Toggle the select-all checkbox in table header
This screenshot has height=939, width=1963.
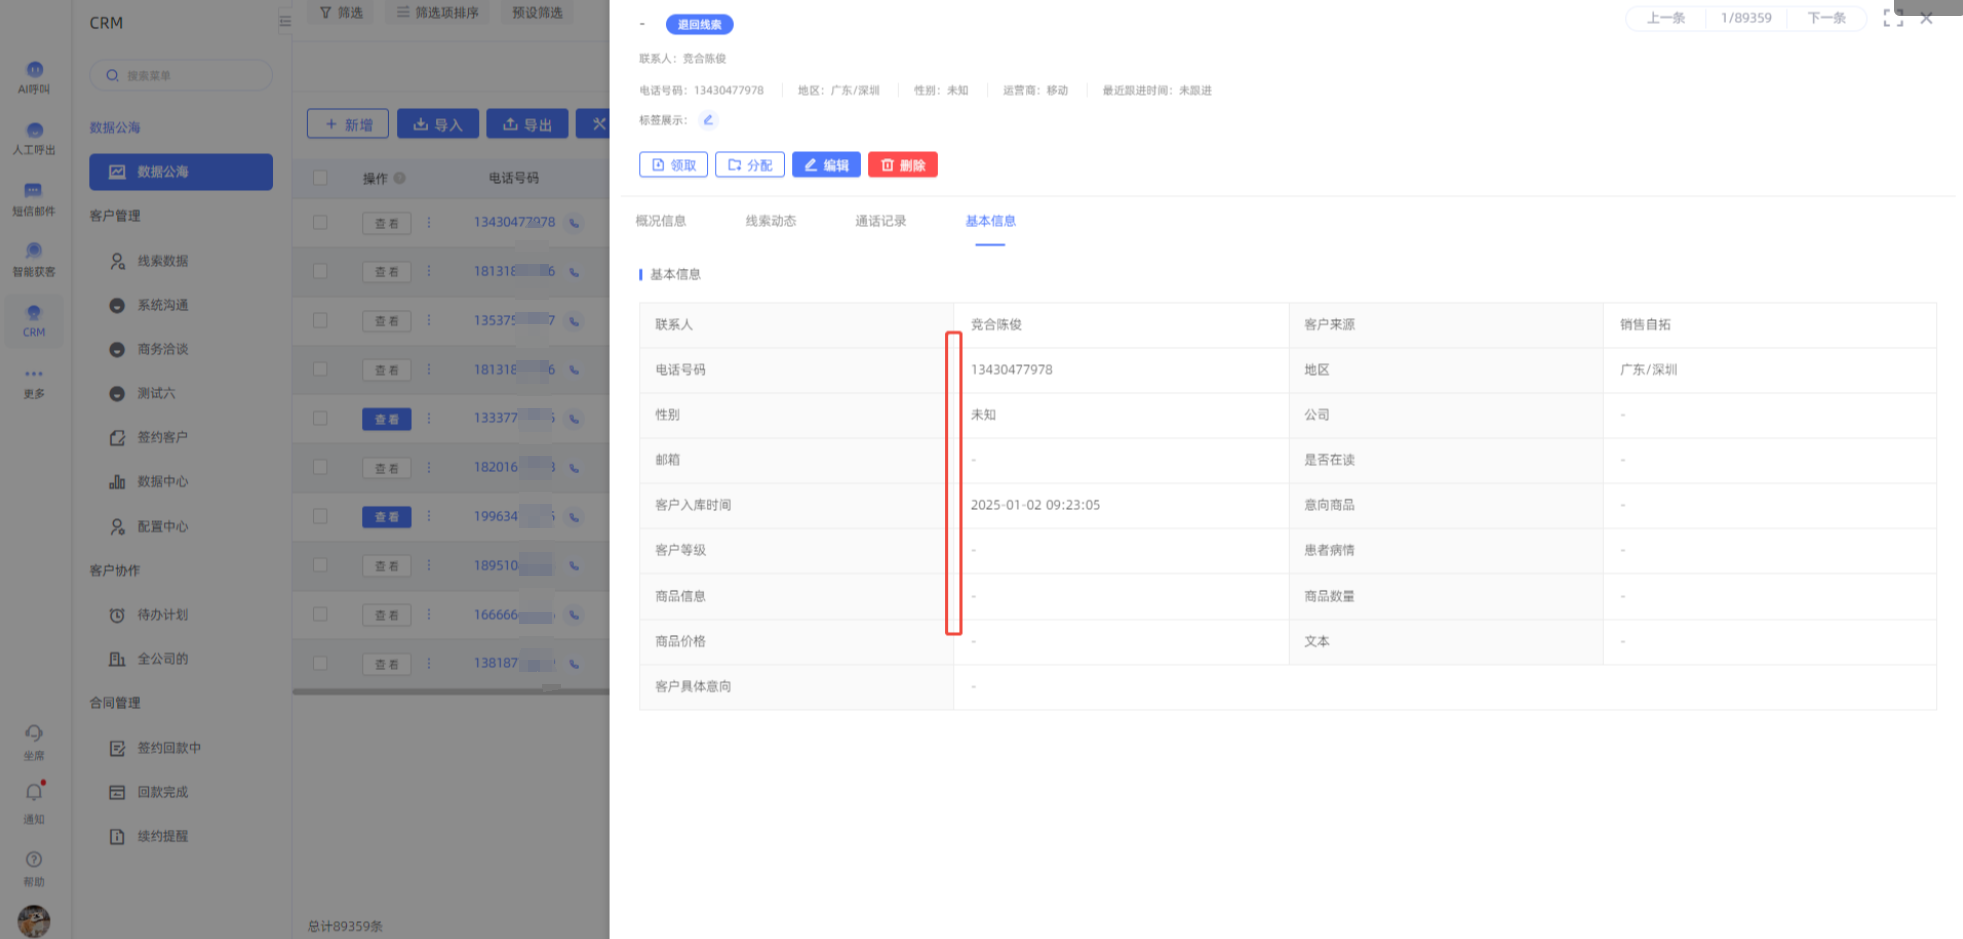[320, 178]
